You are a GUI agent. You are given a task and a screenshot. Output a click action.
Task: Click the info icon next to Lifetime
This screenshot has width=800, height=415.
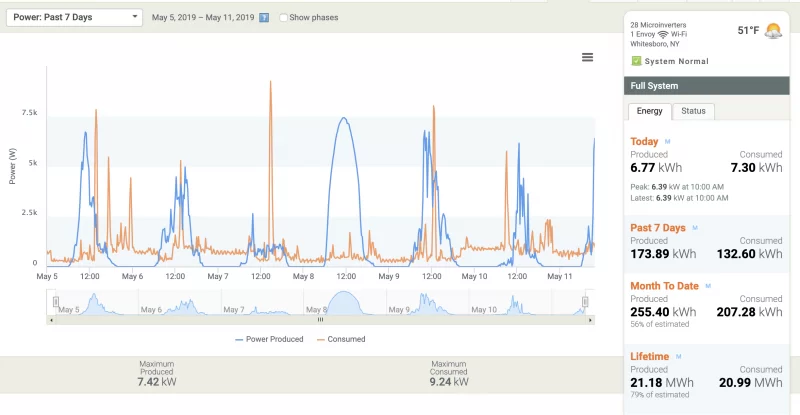pos(677,356)
